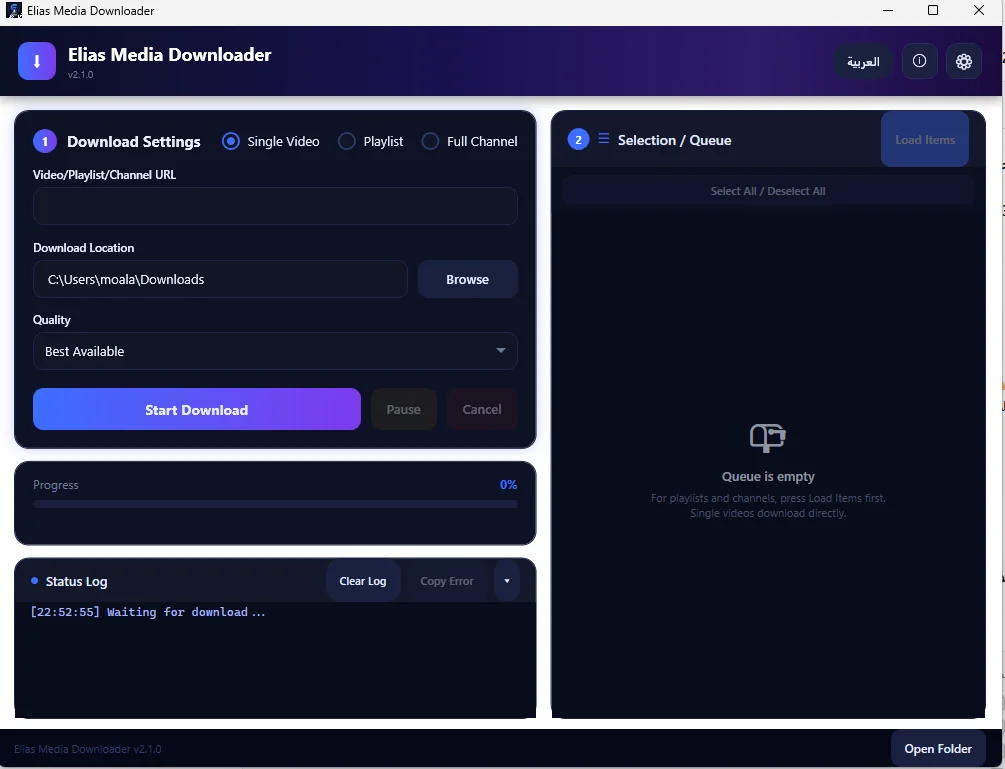
Task: Click the Download Location path field
Action: (x=220, y=279)
